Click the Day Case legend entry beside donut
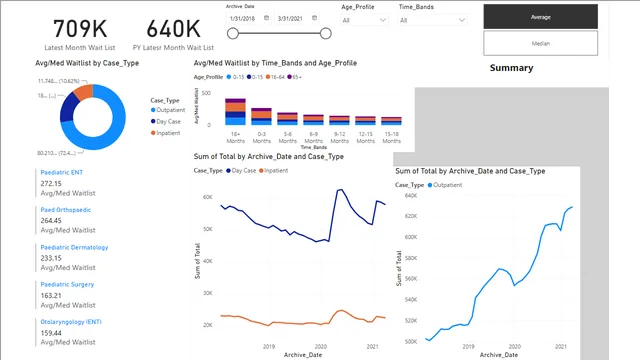 pos(166,122)
